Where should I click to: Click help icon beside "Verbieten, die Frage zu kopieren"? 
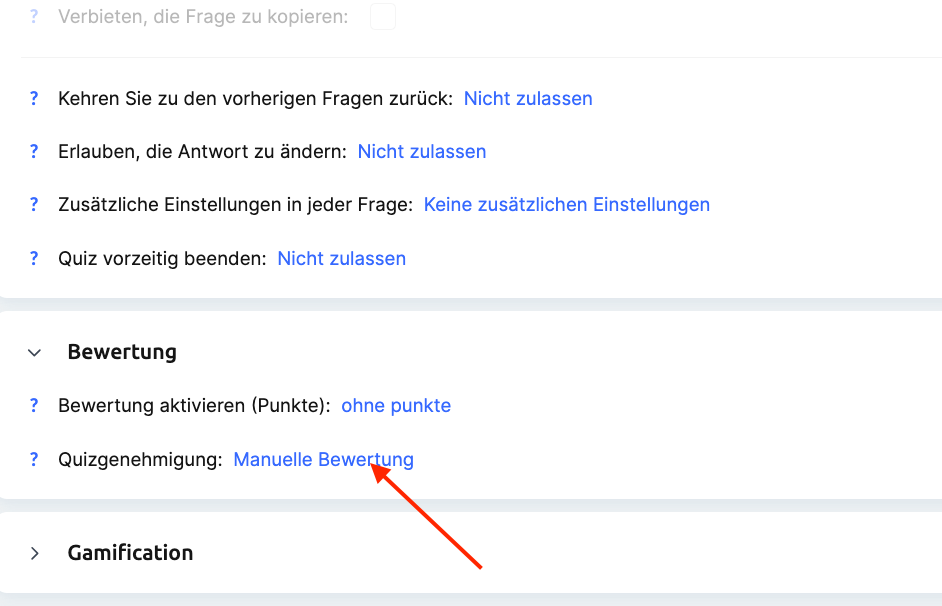click(34, 17)
